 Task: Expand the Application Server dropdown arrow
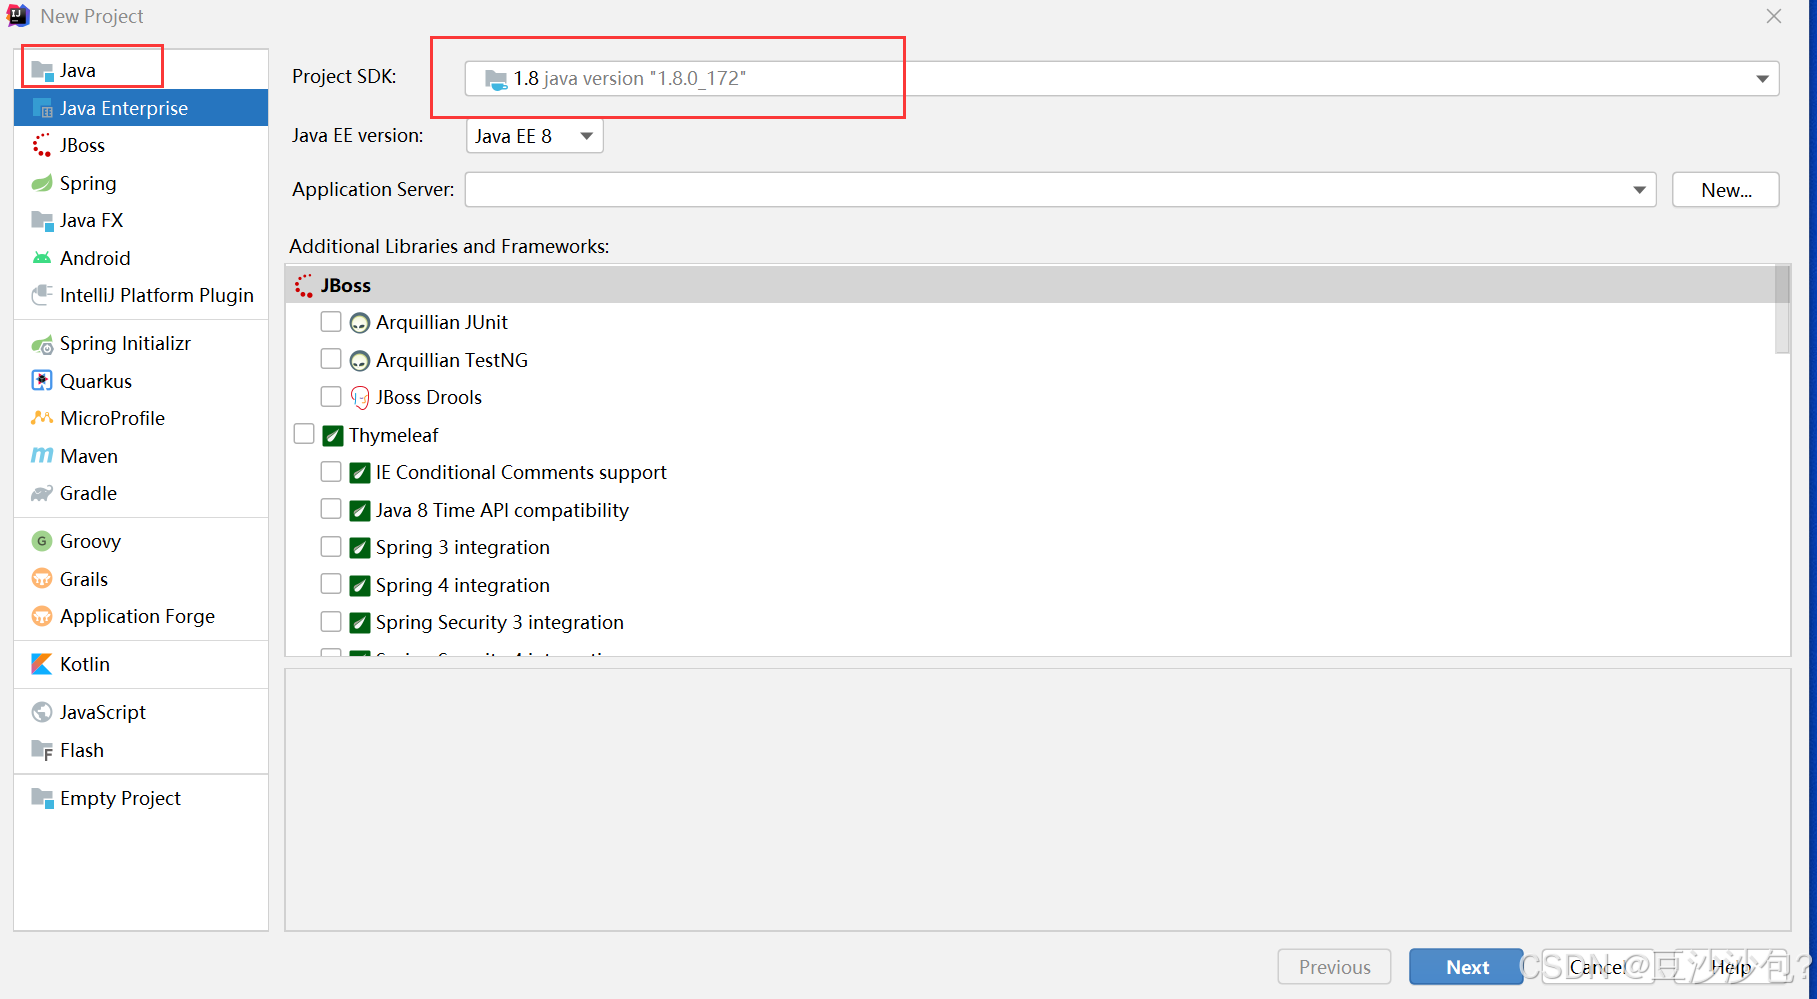(1639, 190)
